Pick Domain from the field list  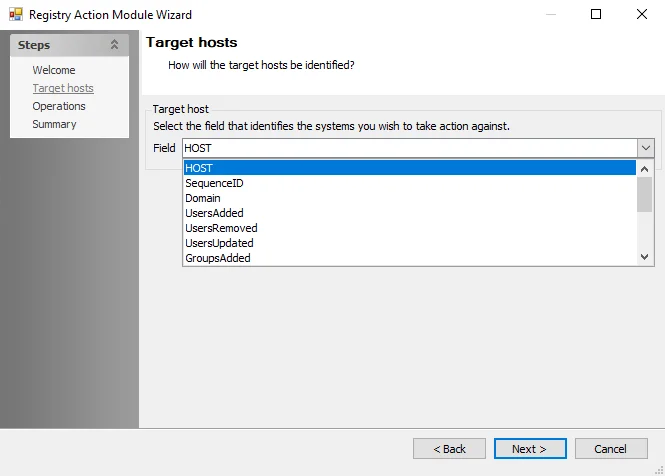410,198
